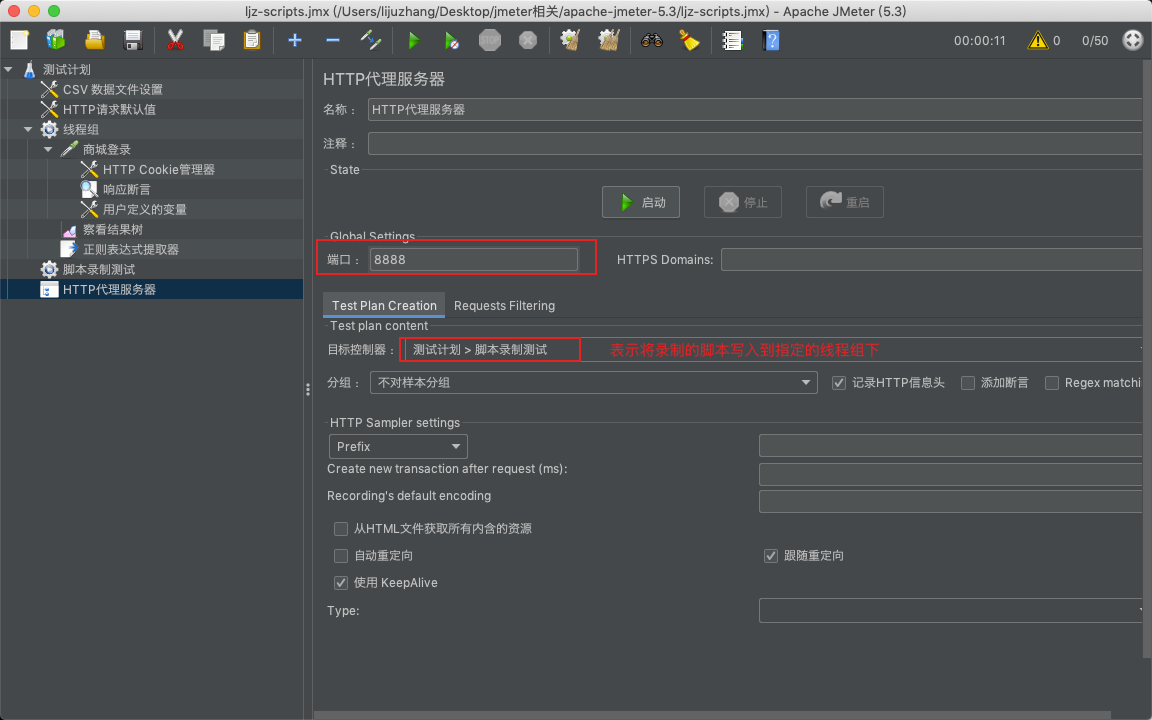1152x720 pixels.
Task: Click the Reset search broom icon
Action: click(x=689, y=40)
